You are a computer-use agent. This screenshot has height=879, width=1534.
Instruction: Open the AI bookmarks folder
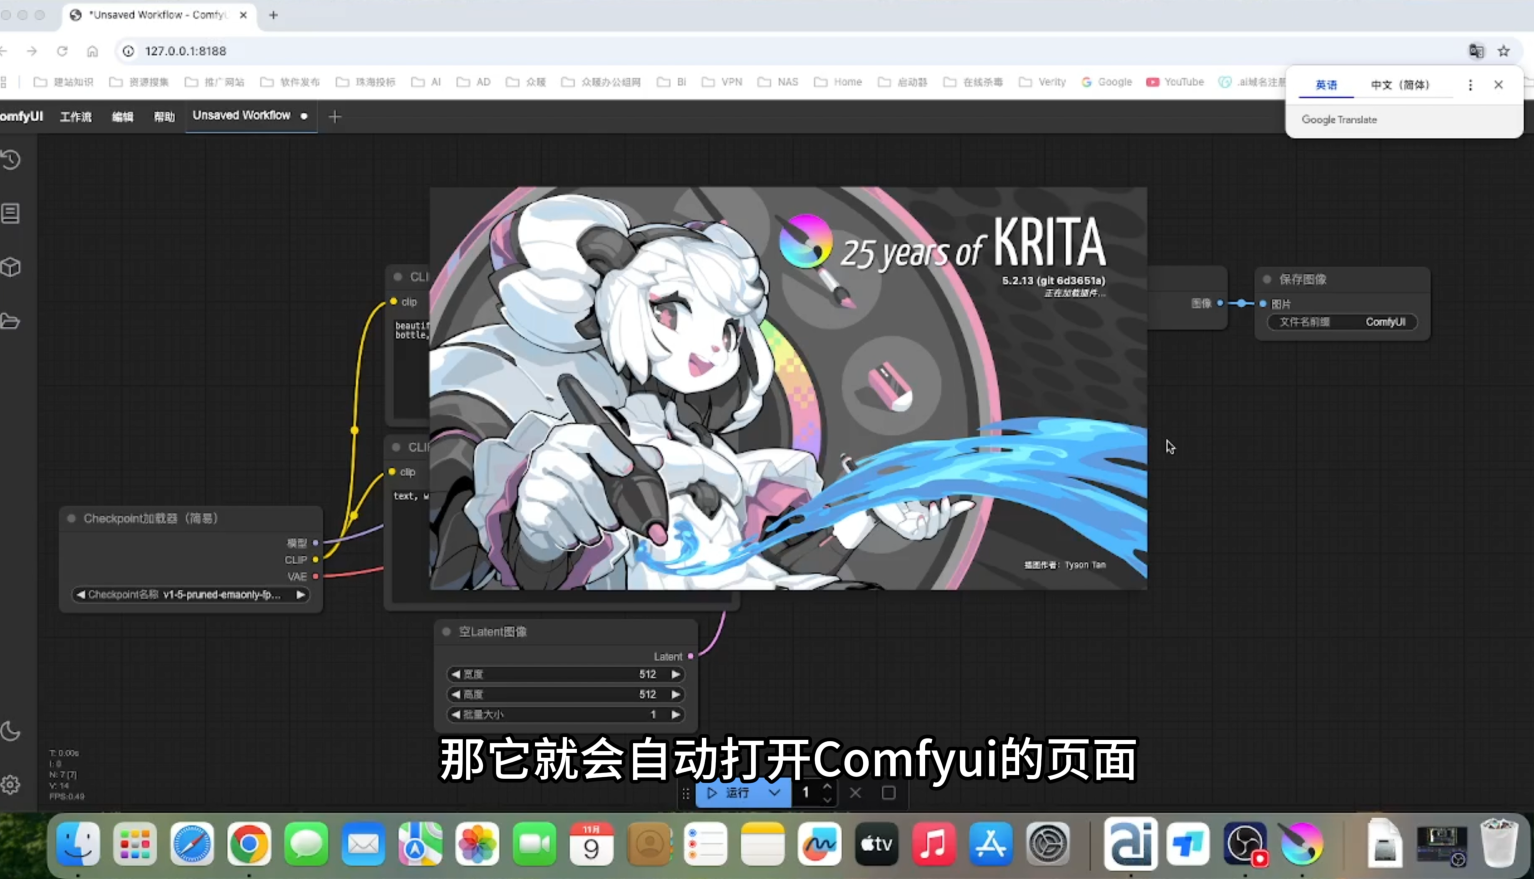[x=427, y=82]
